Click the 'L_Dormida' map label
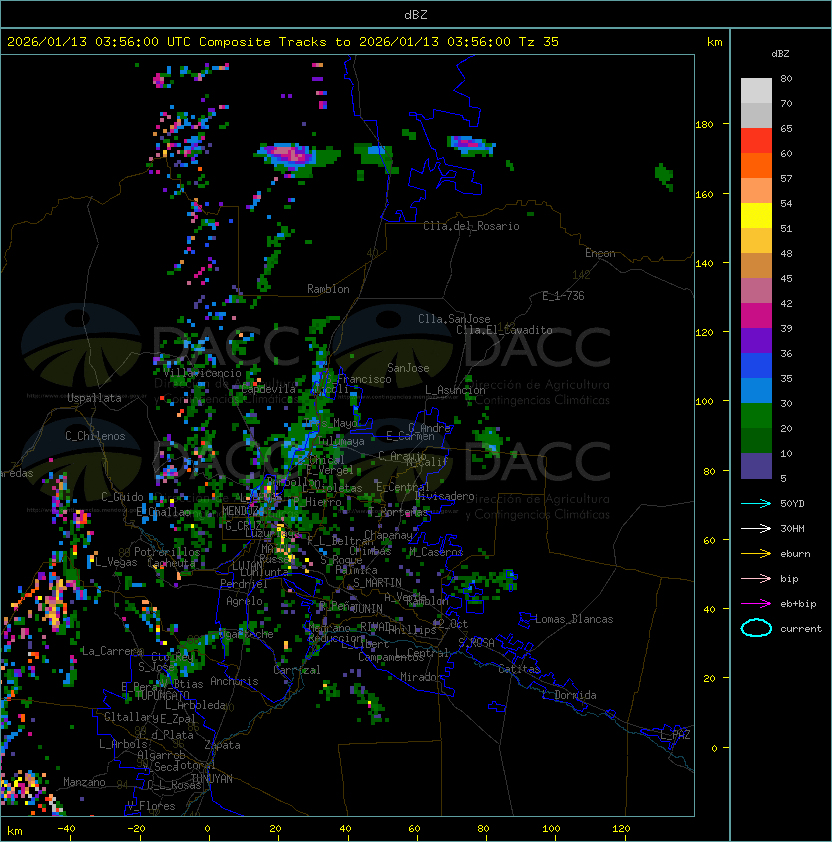Screen dimensions: 832x842 point(569,695)
